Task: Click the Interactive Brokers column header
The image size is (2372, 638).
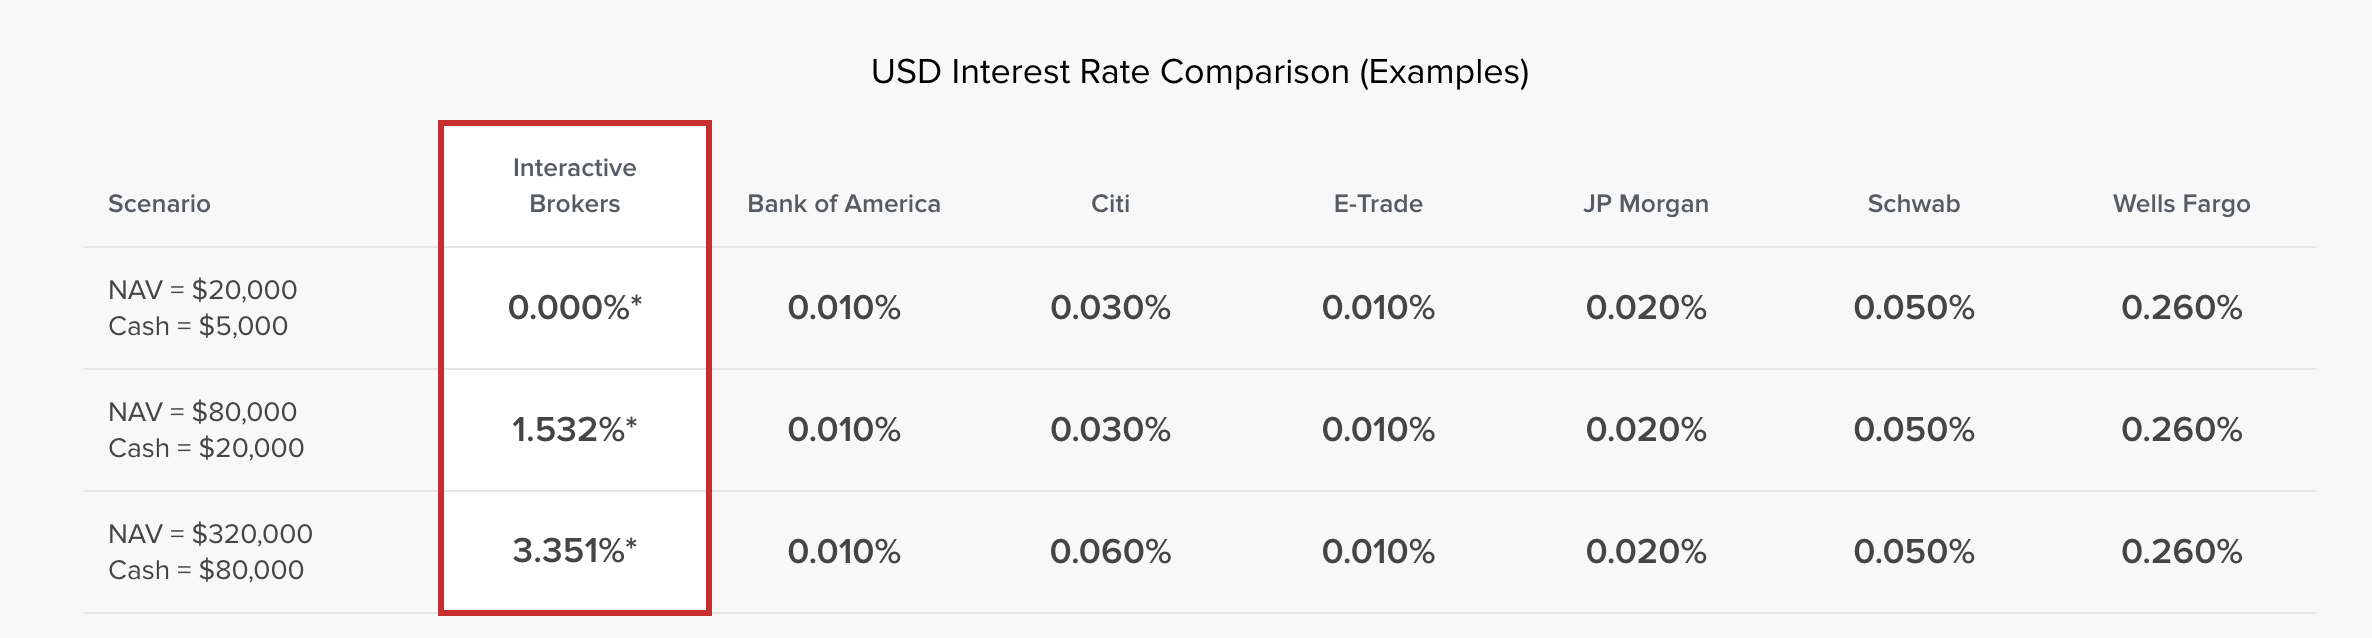Action: pyautogui.click(x=574, y=186)
